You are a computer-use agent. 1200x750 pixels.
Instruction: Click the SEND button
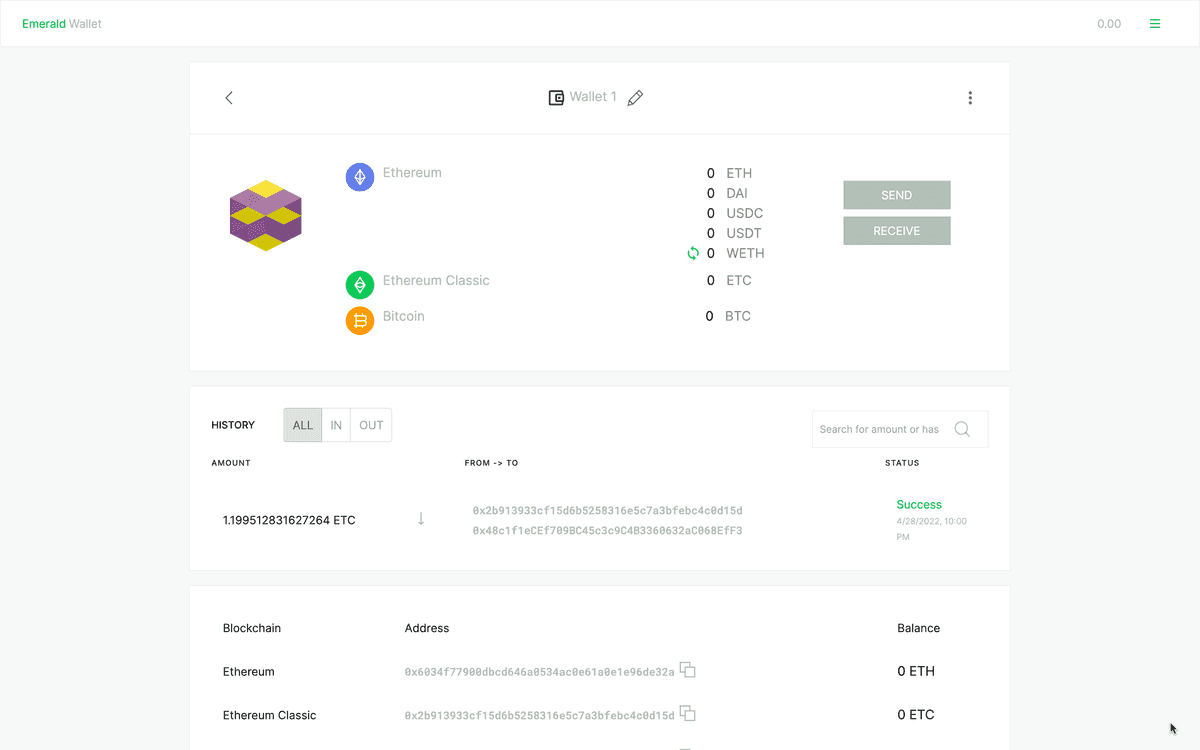click(896, 195)
